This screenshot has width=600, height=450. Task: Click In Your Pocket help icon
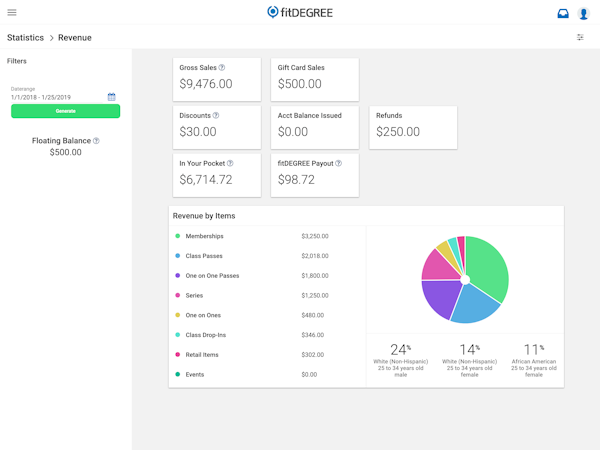230,164
